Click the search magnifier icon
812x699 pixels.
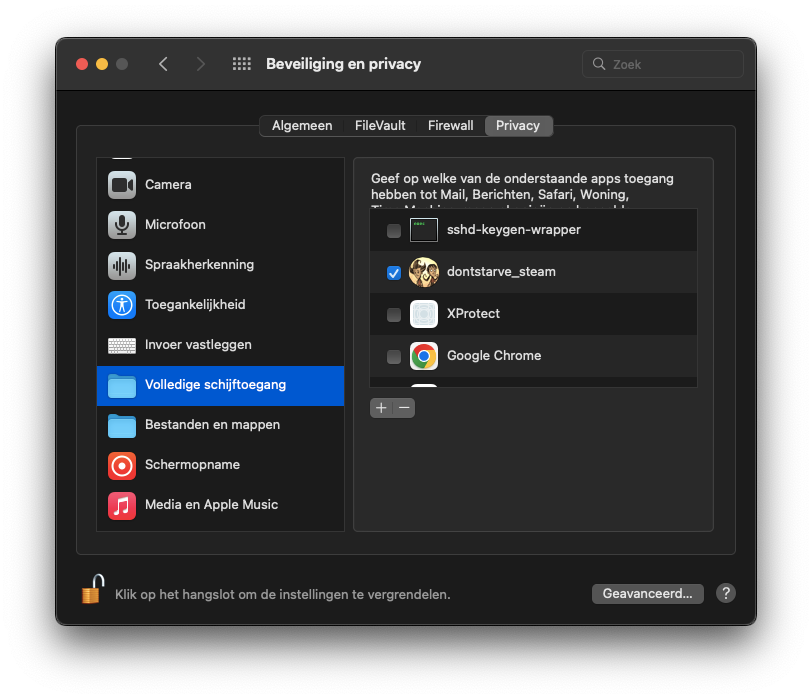(599, 64)
